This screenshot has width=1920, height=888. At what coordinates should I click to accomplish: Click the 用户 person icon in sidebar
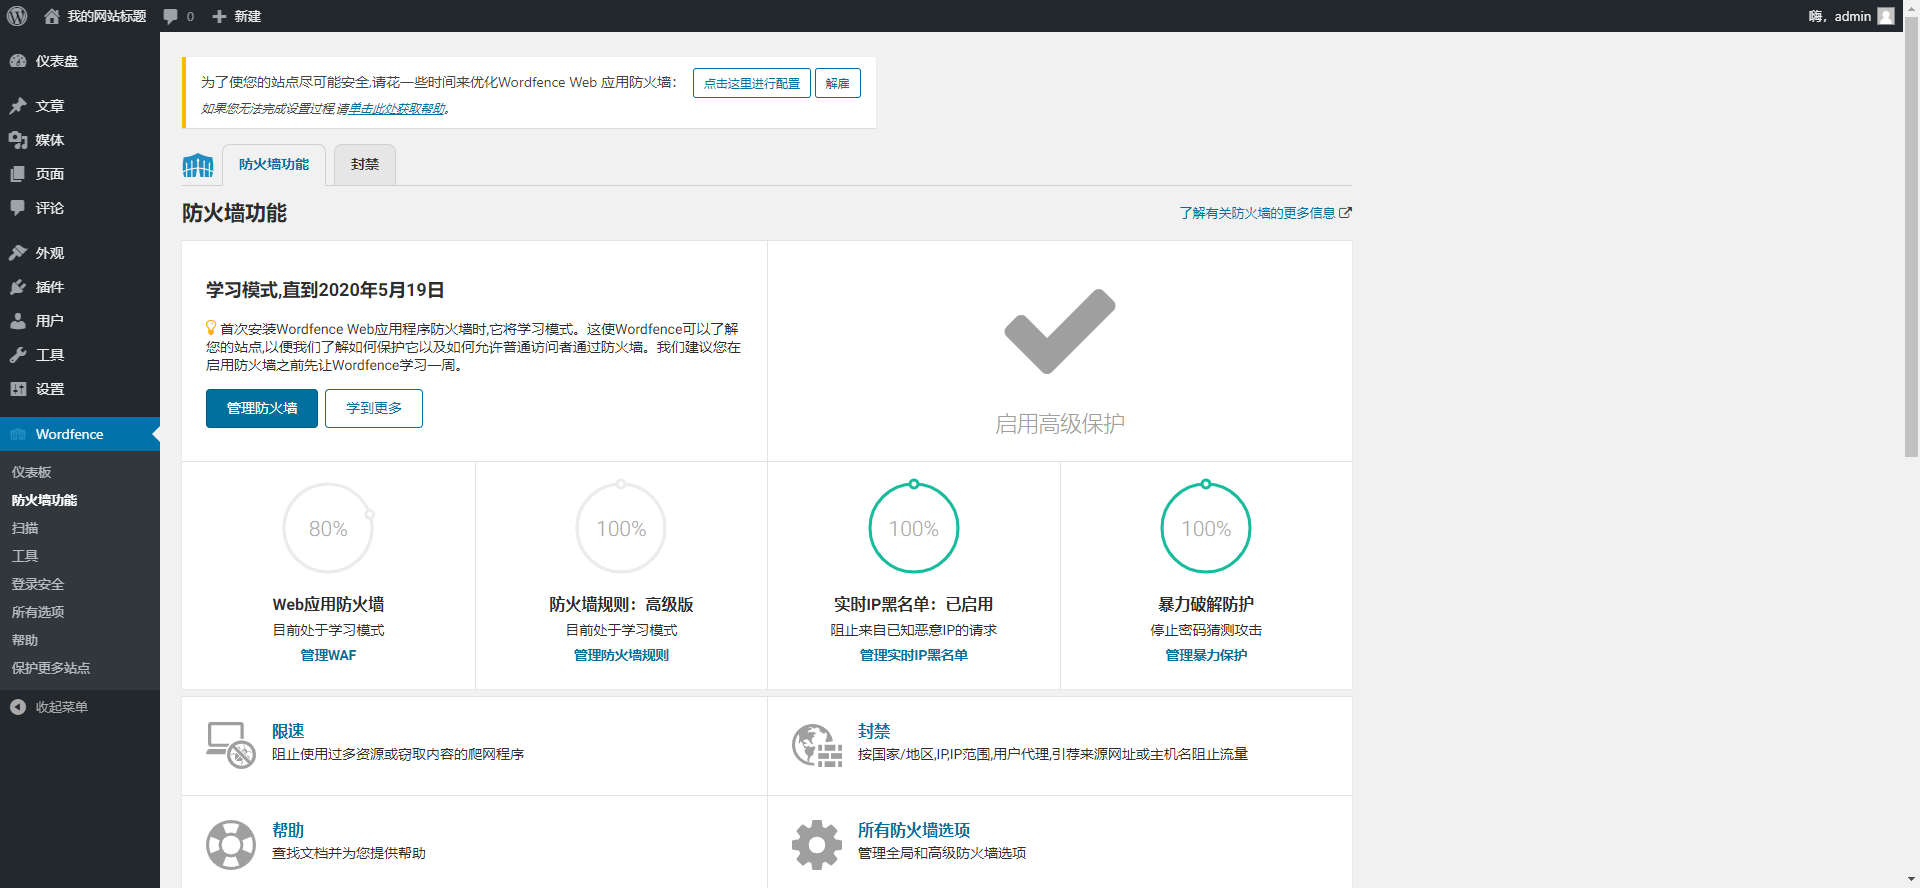click(x=18, y=321)
